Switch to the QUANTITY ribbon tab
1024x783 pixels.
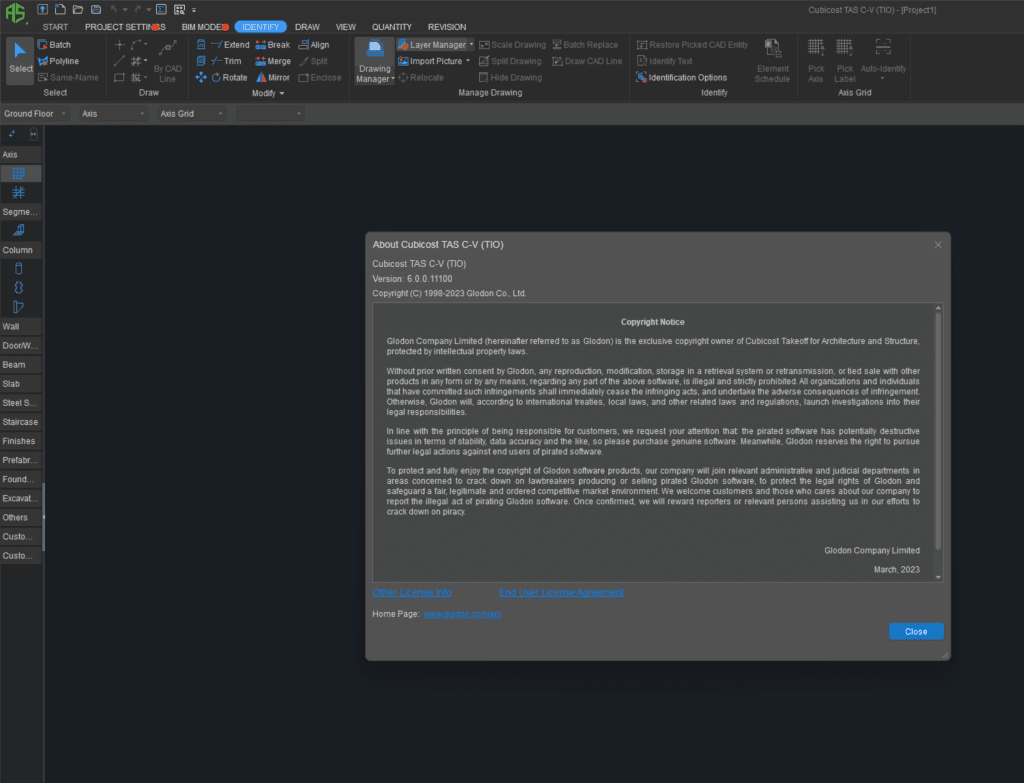point(391,27)
